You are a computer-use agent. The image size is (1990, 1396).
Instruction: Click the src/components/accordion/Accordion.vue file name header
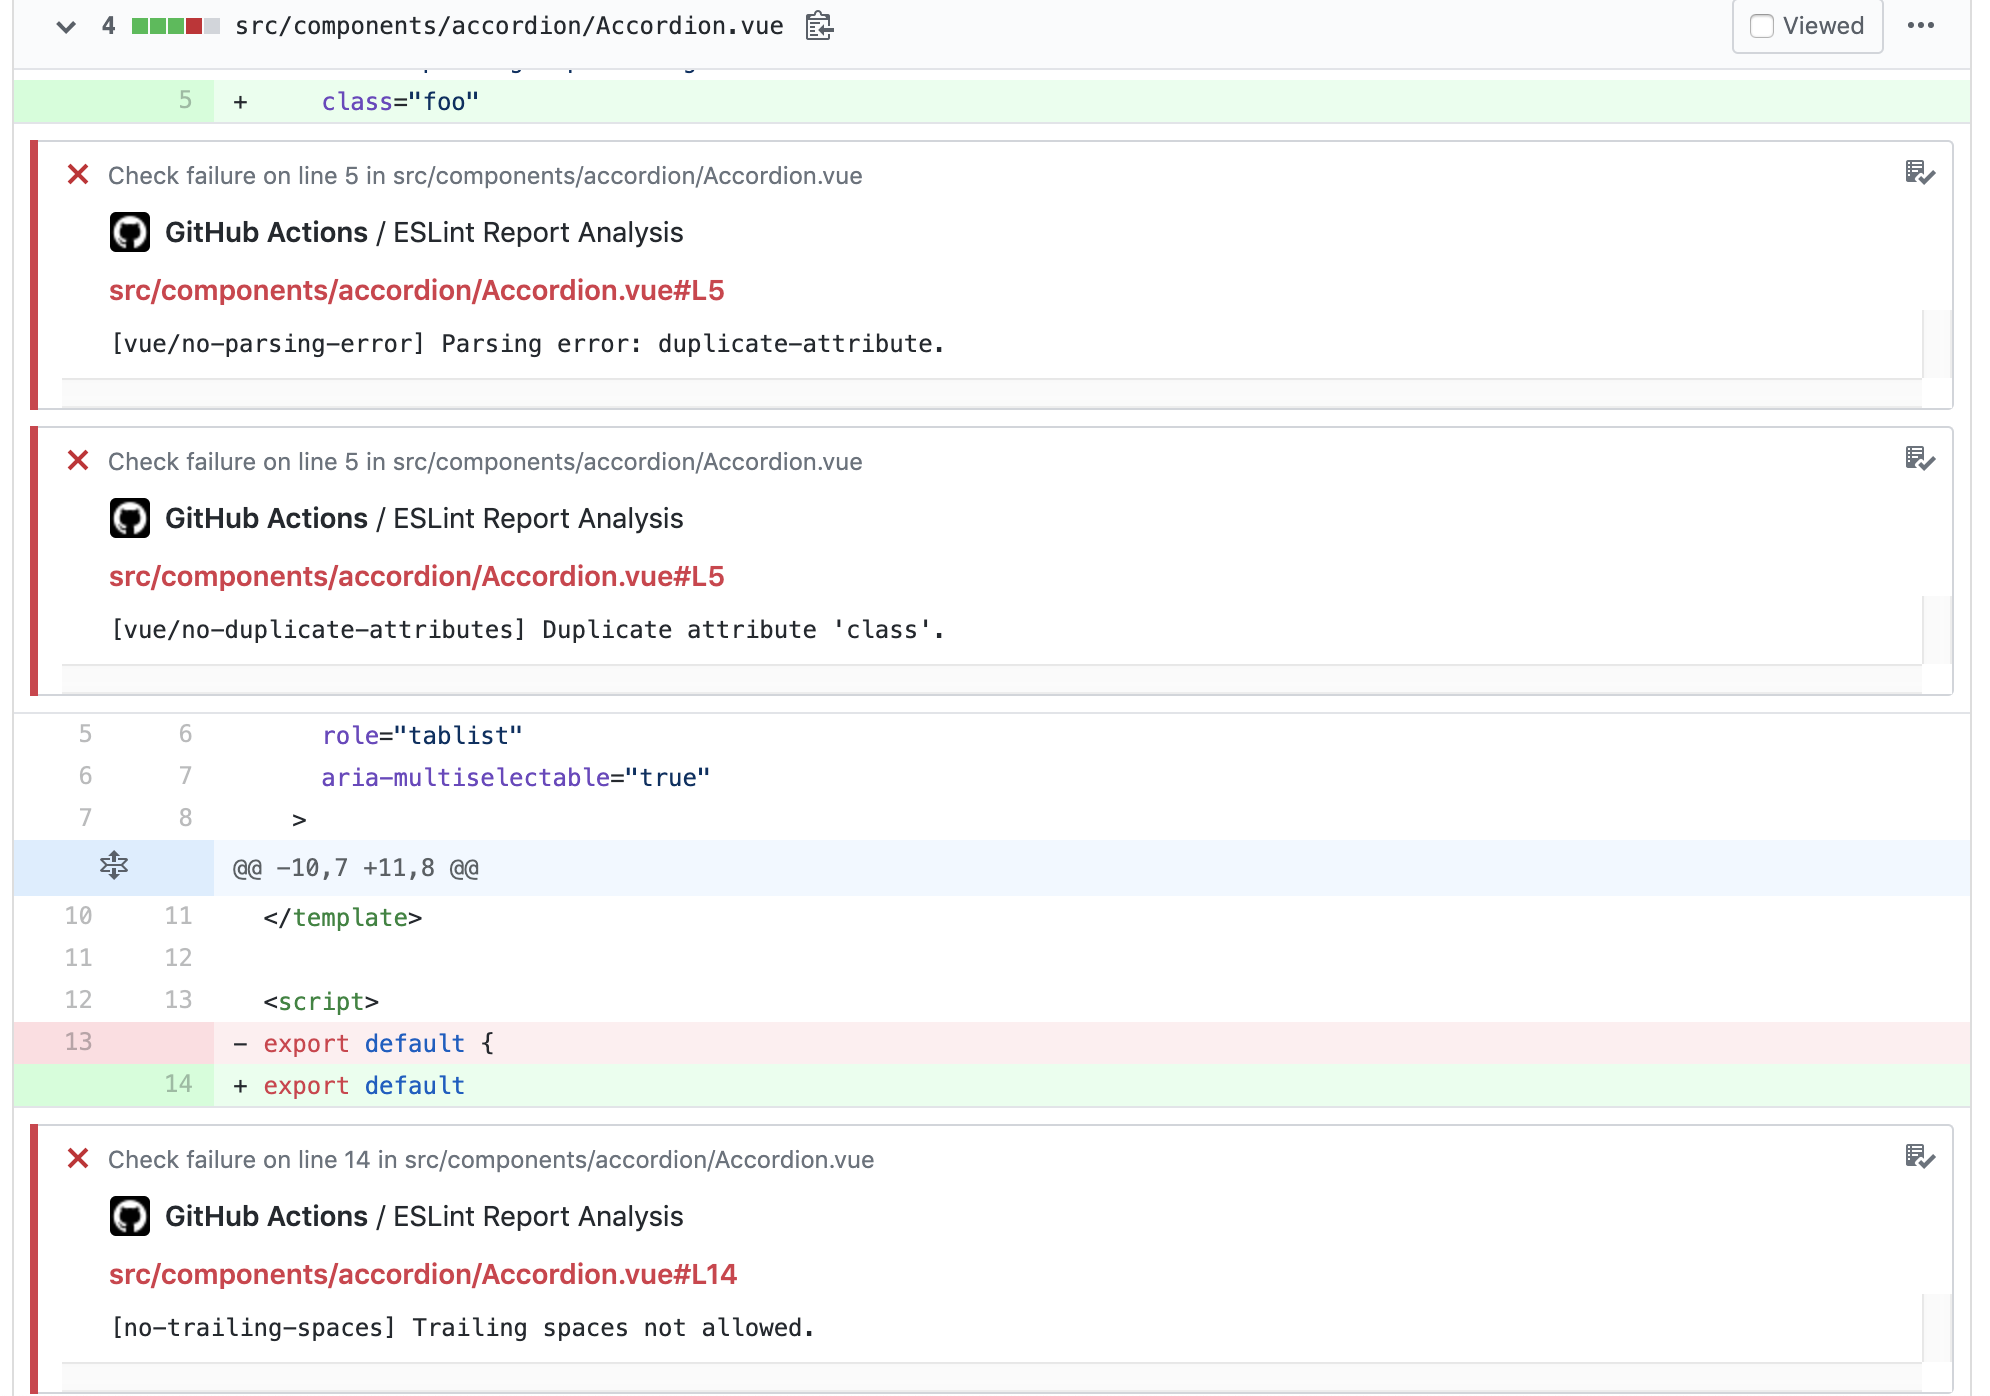(x=509, y=26)
